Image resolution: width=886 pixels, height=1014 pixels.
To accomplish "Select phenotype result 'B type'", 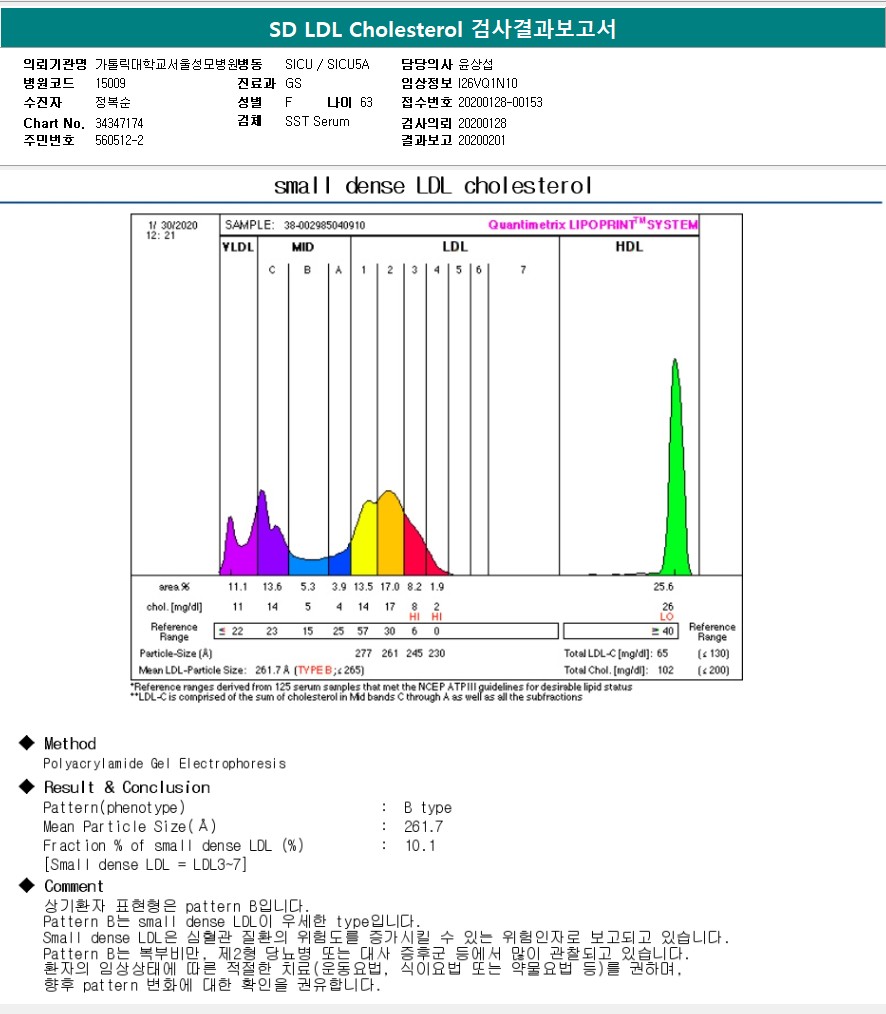I will click(427, 807).
